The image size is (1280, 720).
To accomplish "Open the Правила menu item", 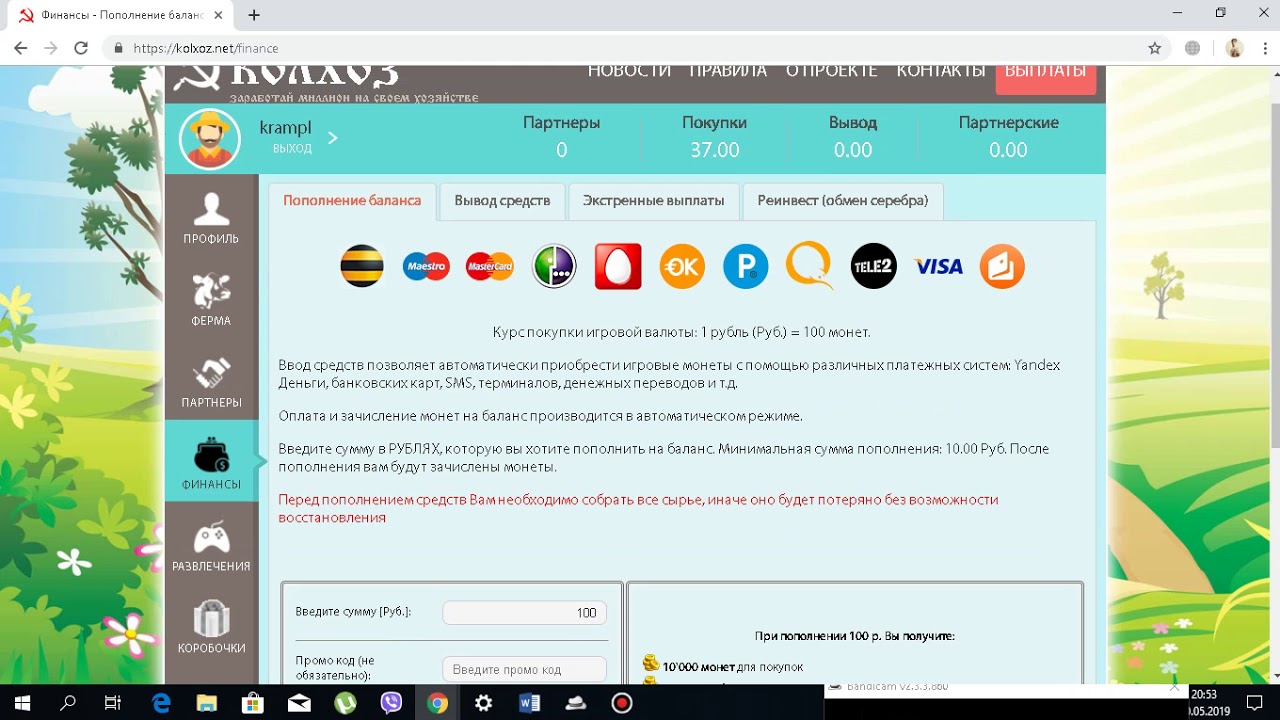I will 728,71.
